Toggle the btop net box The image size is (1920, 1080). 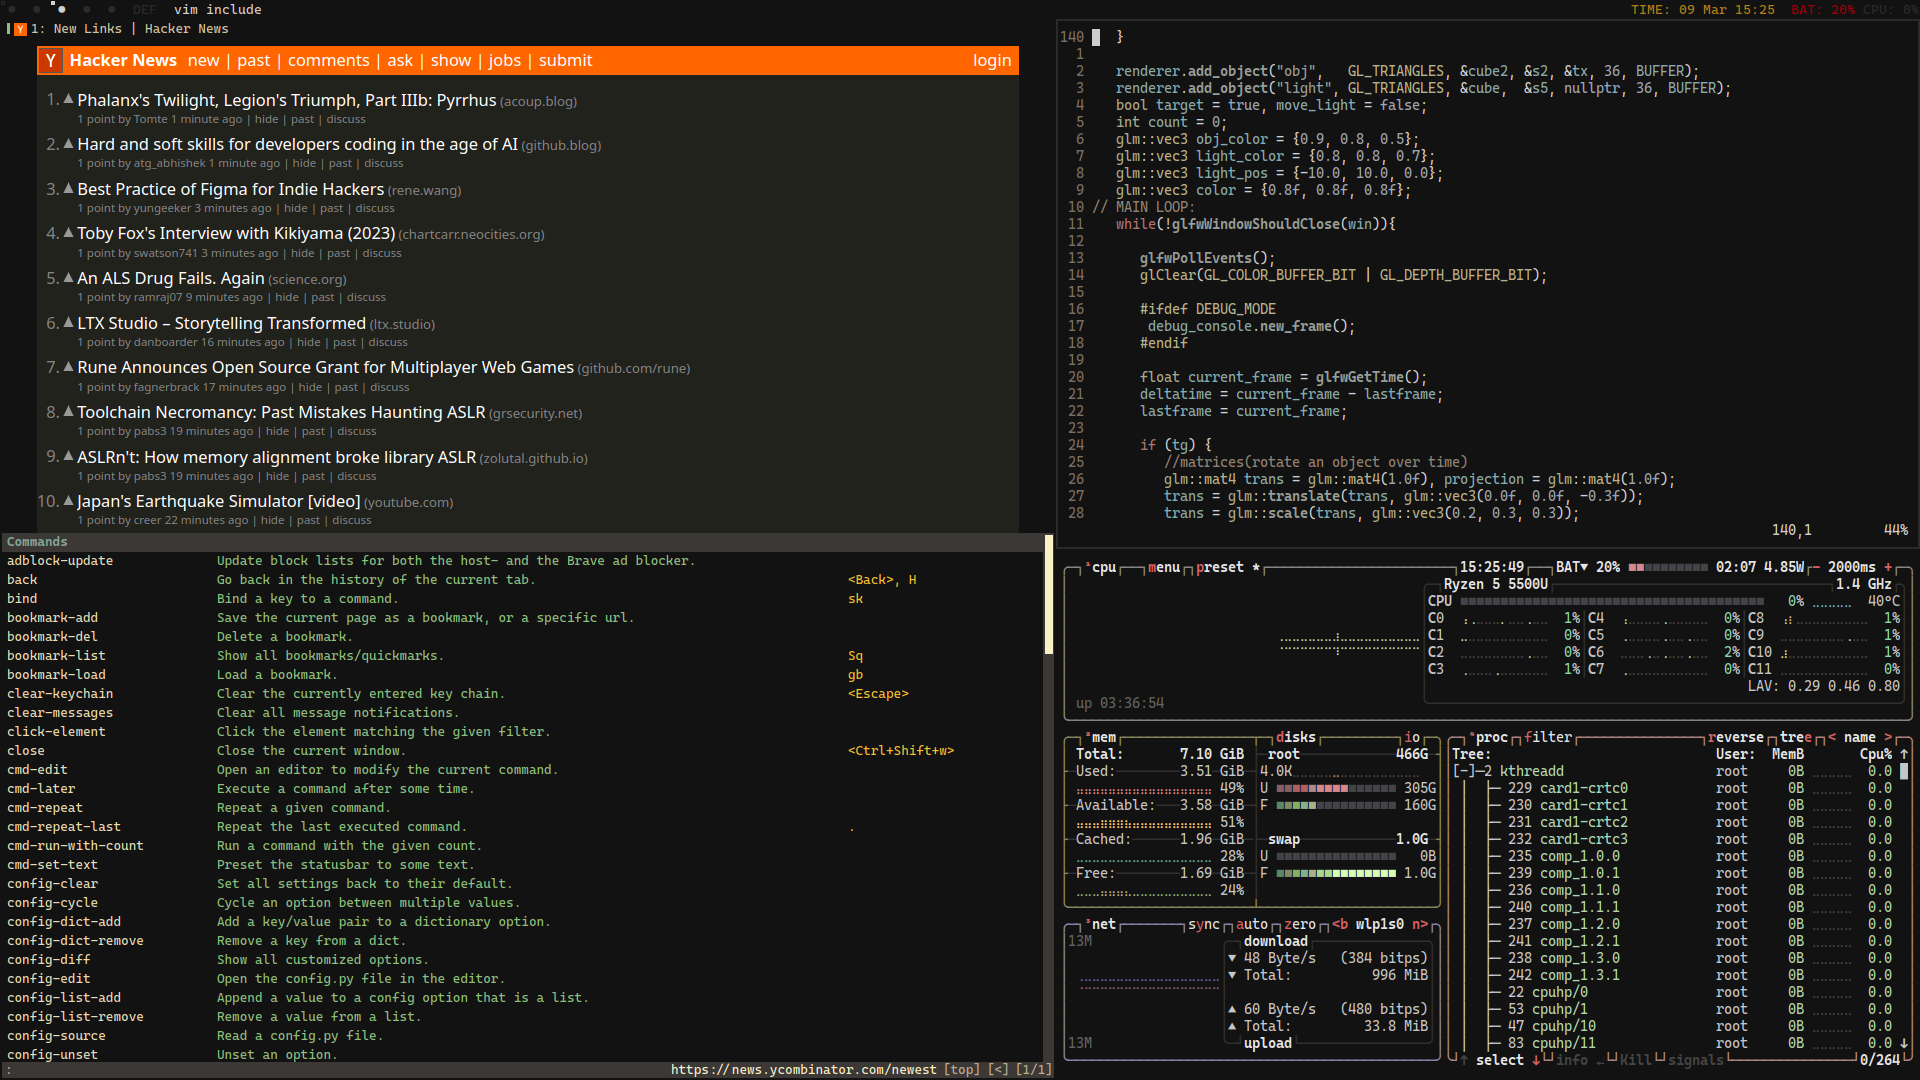point(1103,924)
